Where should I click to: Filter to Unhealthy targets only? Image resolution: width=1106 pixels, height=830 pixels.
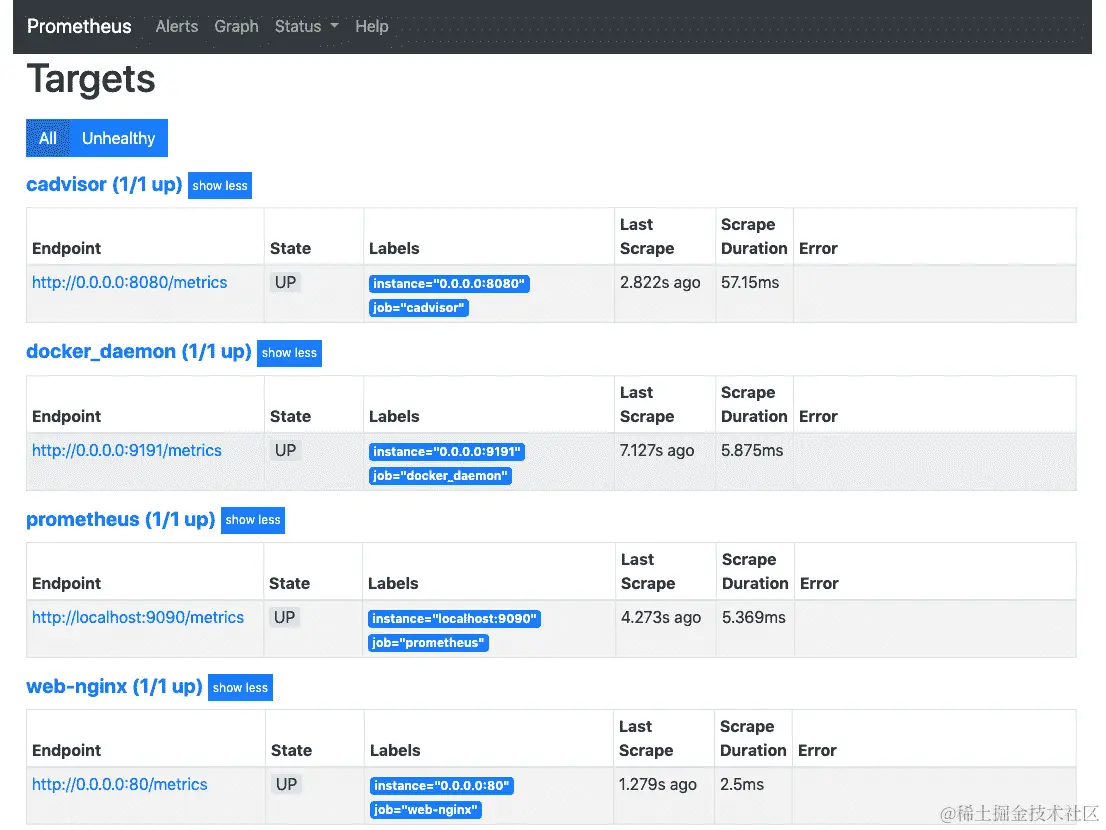point(118,138)
